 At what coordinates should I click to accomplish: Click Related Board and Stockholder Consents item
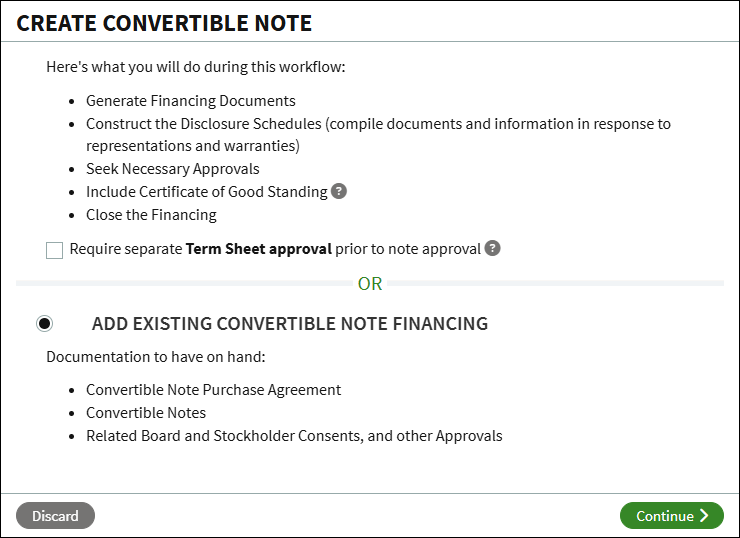tap(294, 436)
